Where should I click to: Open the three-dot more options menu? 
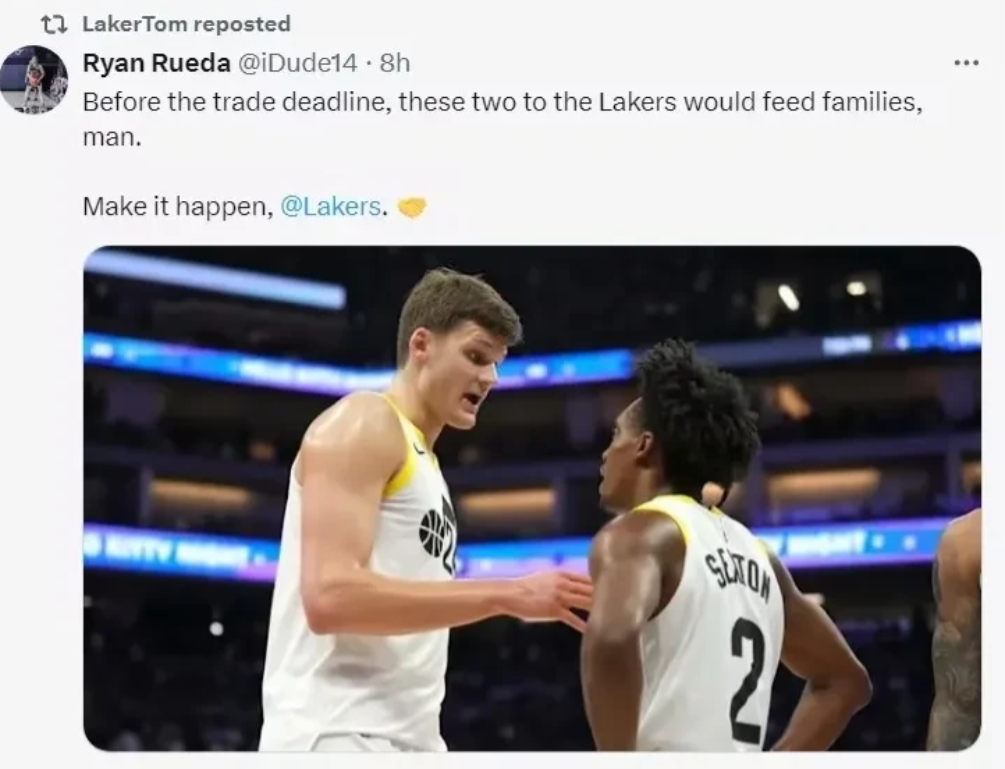tap(965, 63)
